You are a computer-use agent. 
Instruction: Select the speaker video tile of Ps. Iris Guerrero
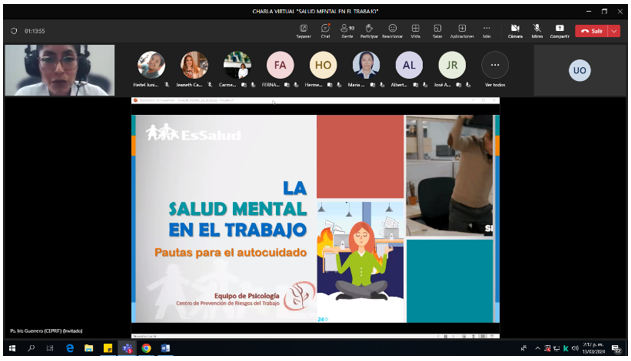(x=60, y=70)
